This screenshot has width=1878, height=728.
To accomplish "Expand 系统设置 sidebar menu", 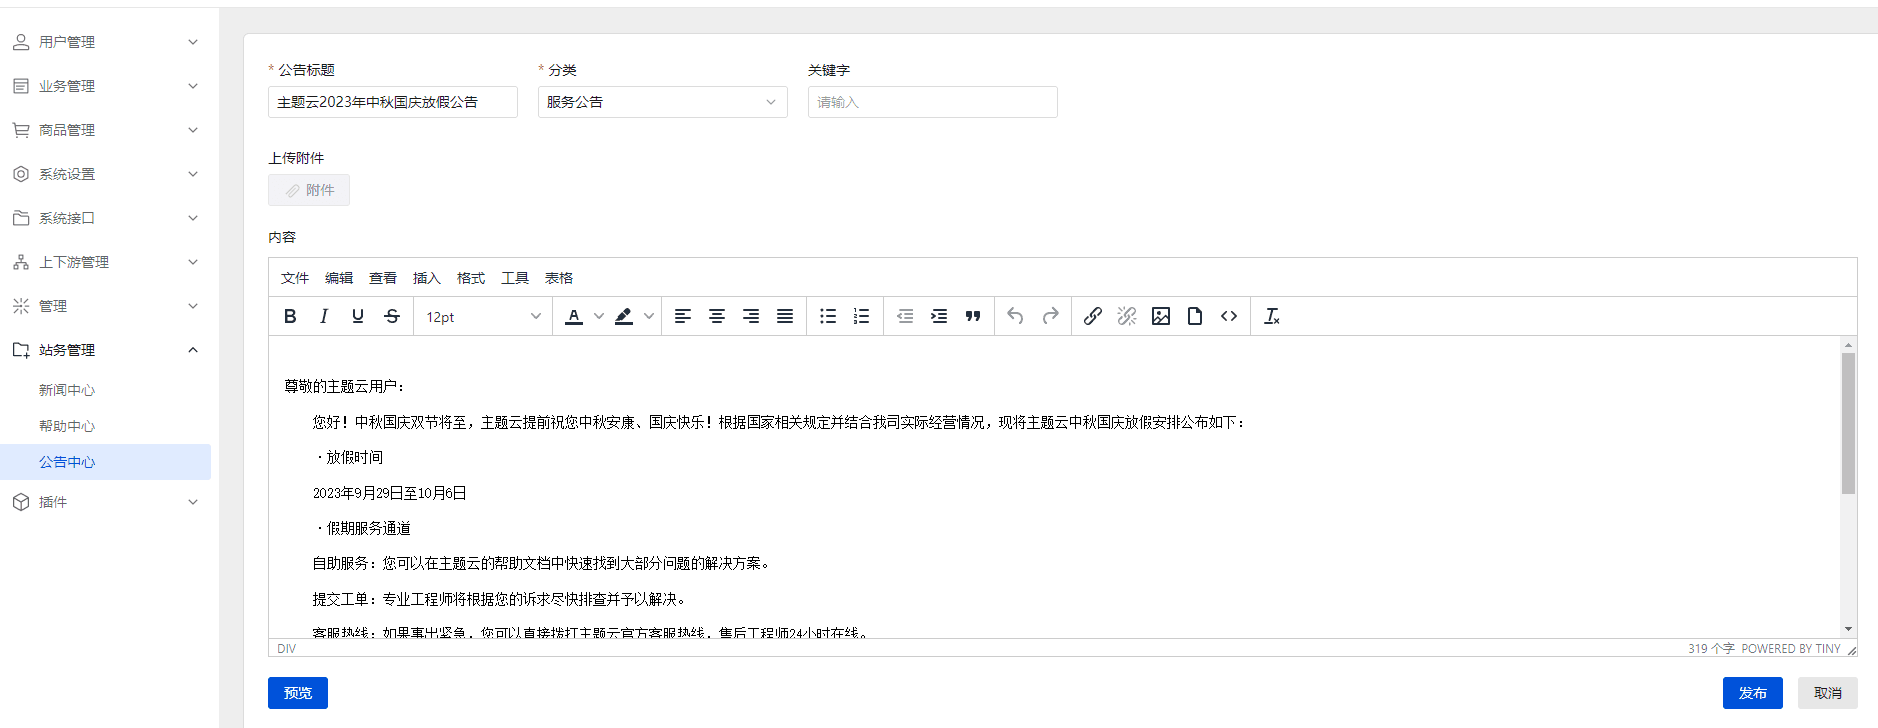I will point(105,174).
